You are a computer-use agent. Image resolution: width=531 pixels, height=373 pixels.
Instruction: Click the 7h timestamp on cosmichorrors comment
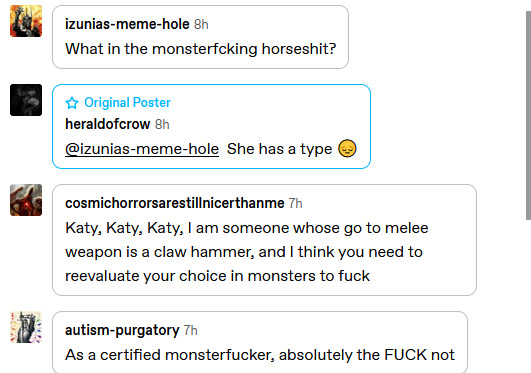(x=295, y=204)
